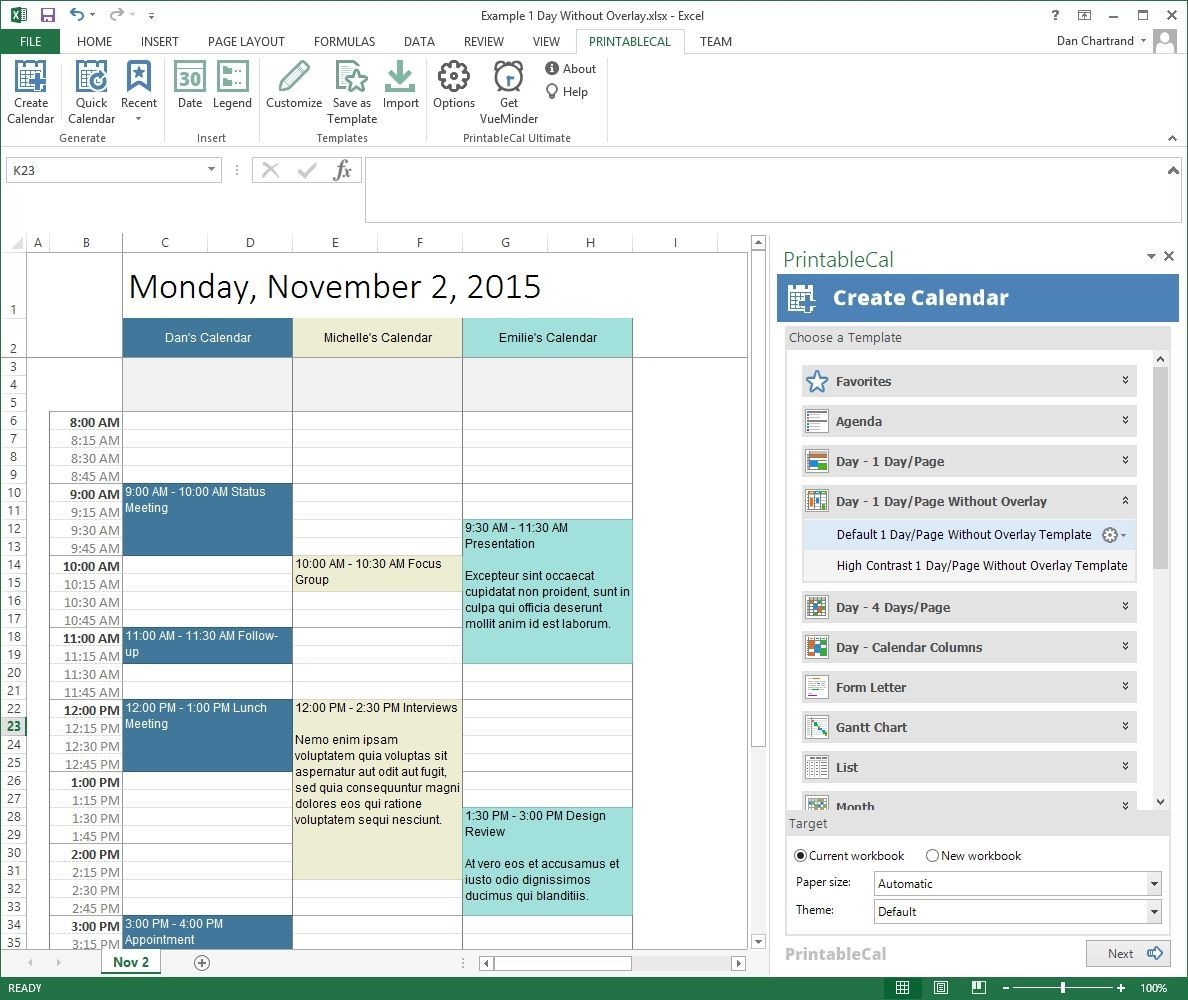The height and width of the screenshot is (1000, 1188).
Task: Expand the Favorites template group
Action: click(x=969, y=381)
